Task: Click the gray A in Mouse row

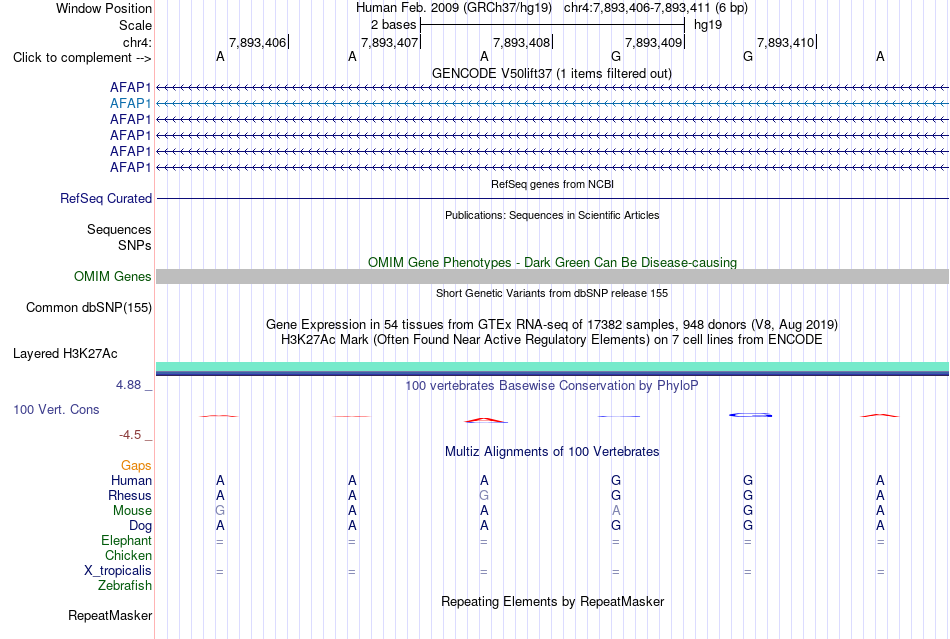Action: point(616,511)
